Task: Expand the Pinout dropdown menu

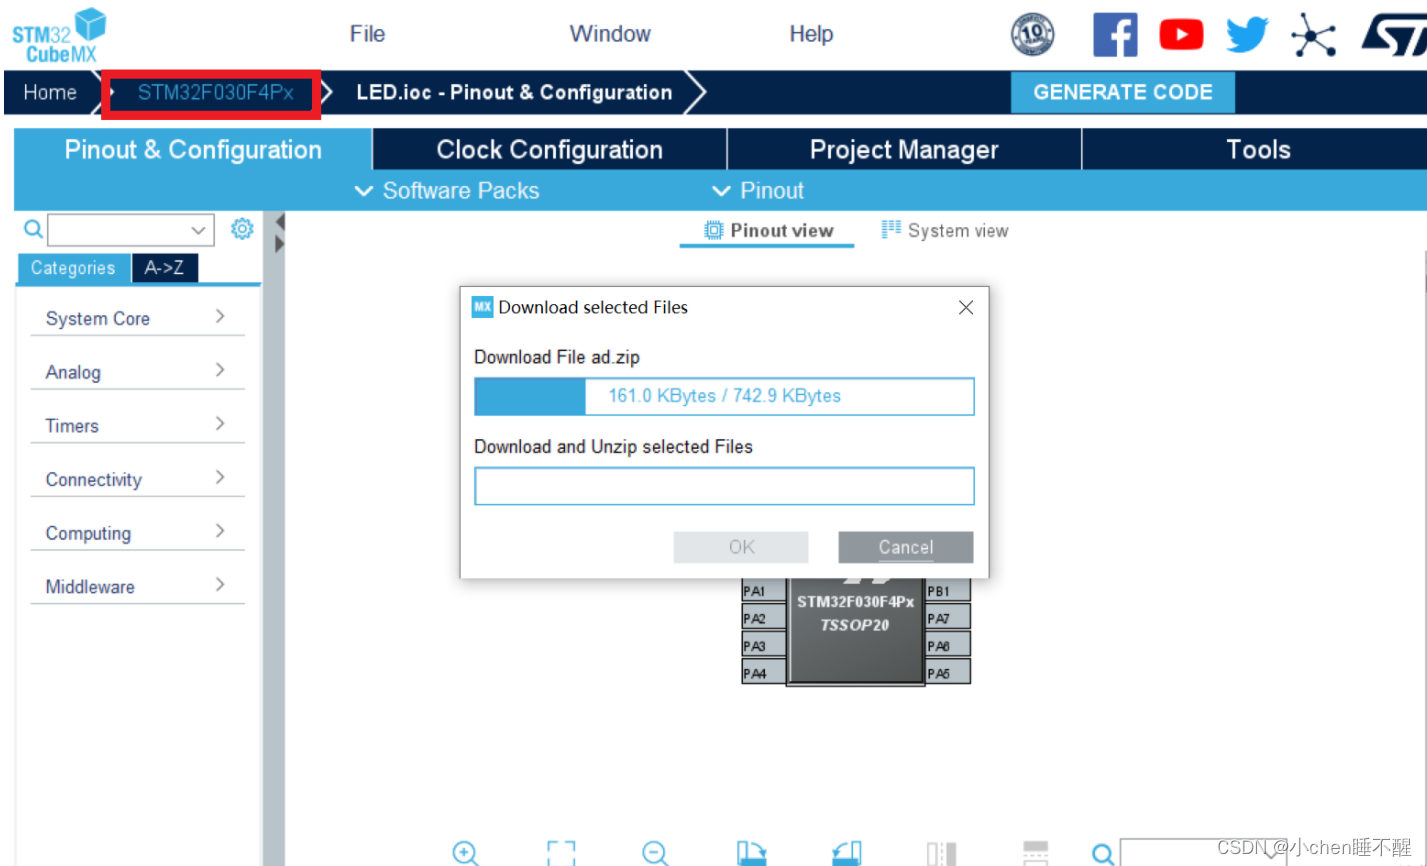Action: pyautogui.click(x=757, y=191)
